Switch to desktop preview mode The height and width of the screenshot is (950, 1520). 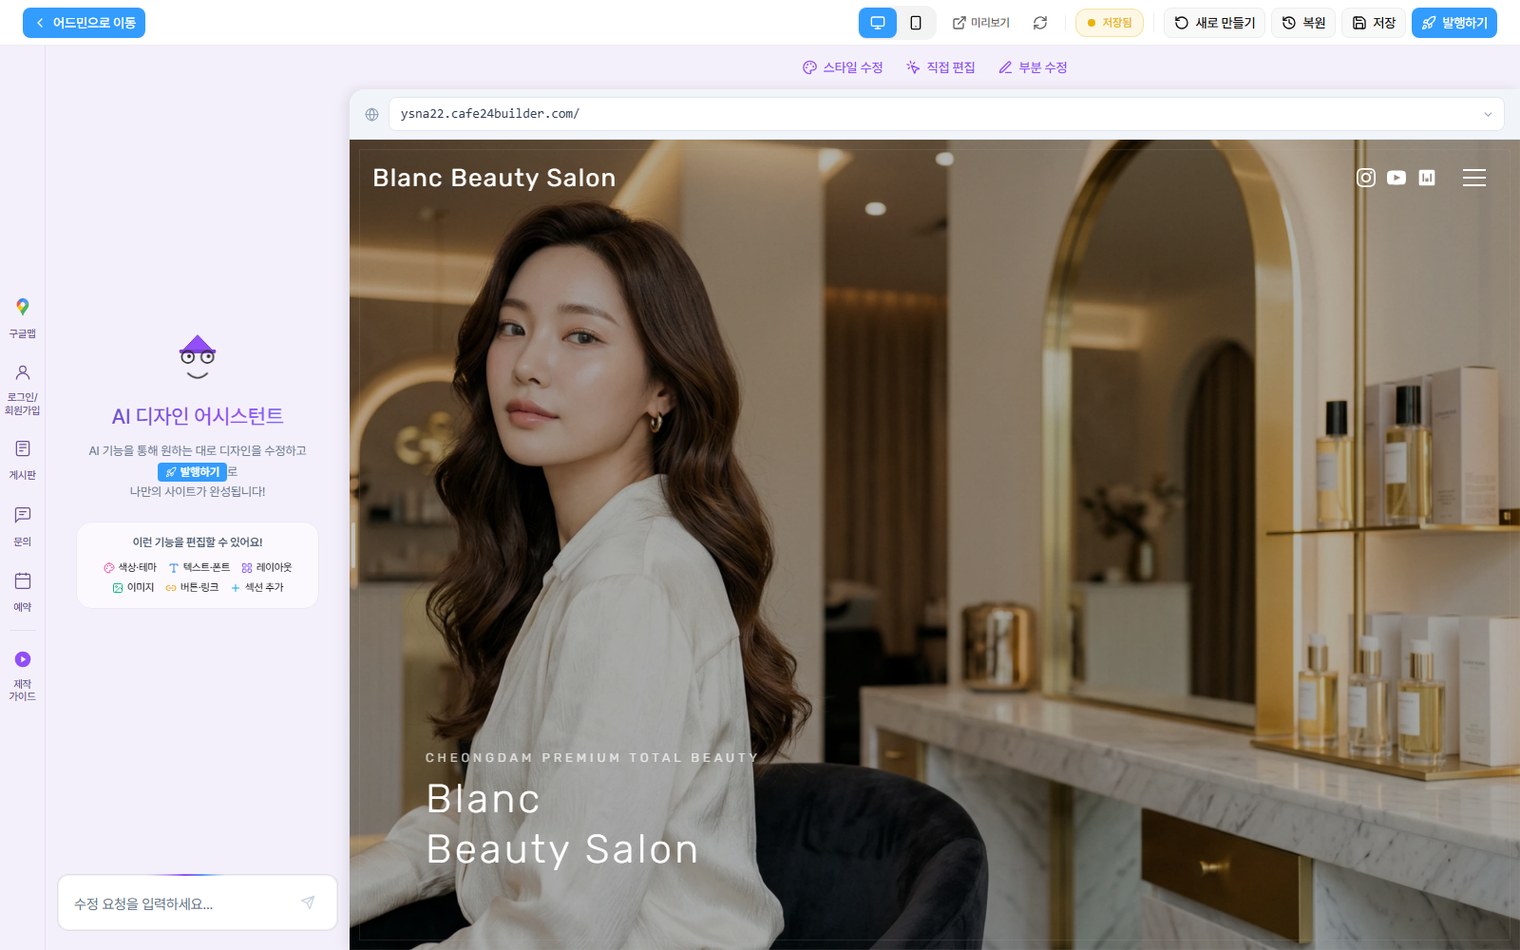tap(877, 23)
